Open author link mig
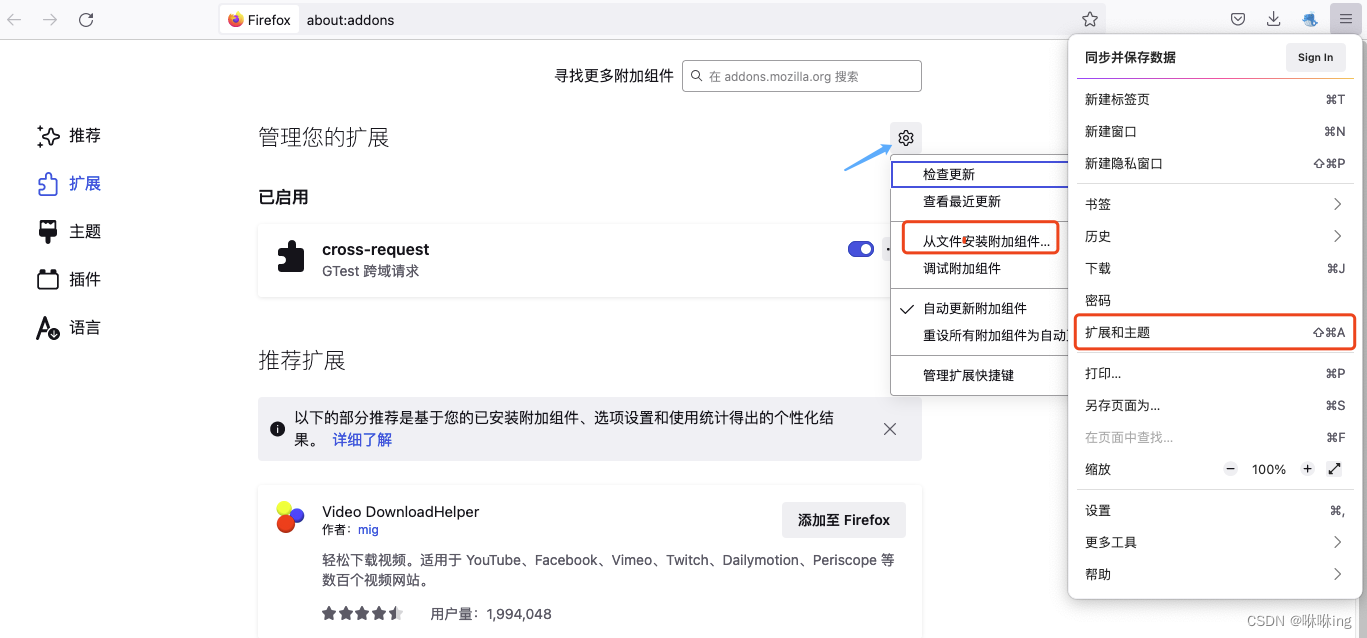The width and height of the screenshot is (1367, 638). tap(368, 530)
